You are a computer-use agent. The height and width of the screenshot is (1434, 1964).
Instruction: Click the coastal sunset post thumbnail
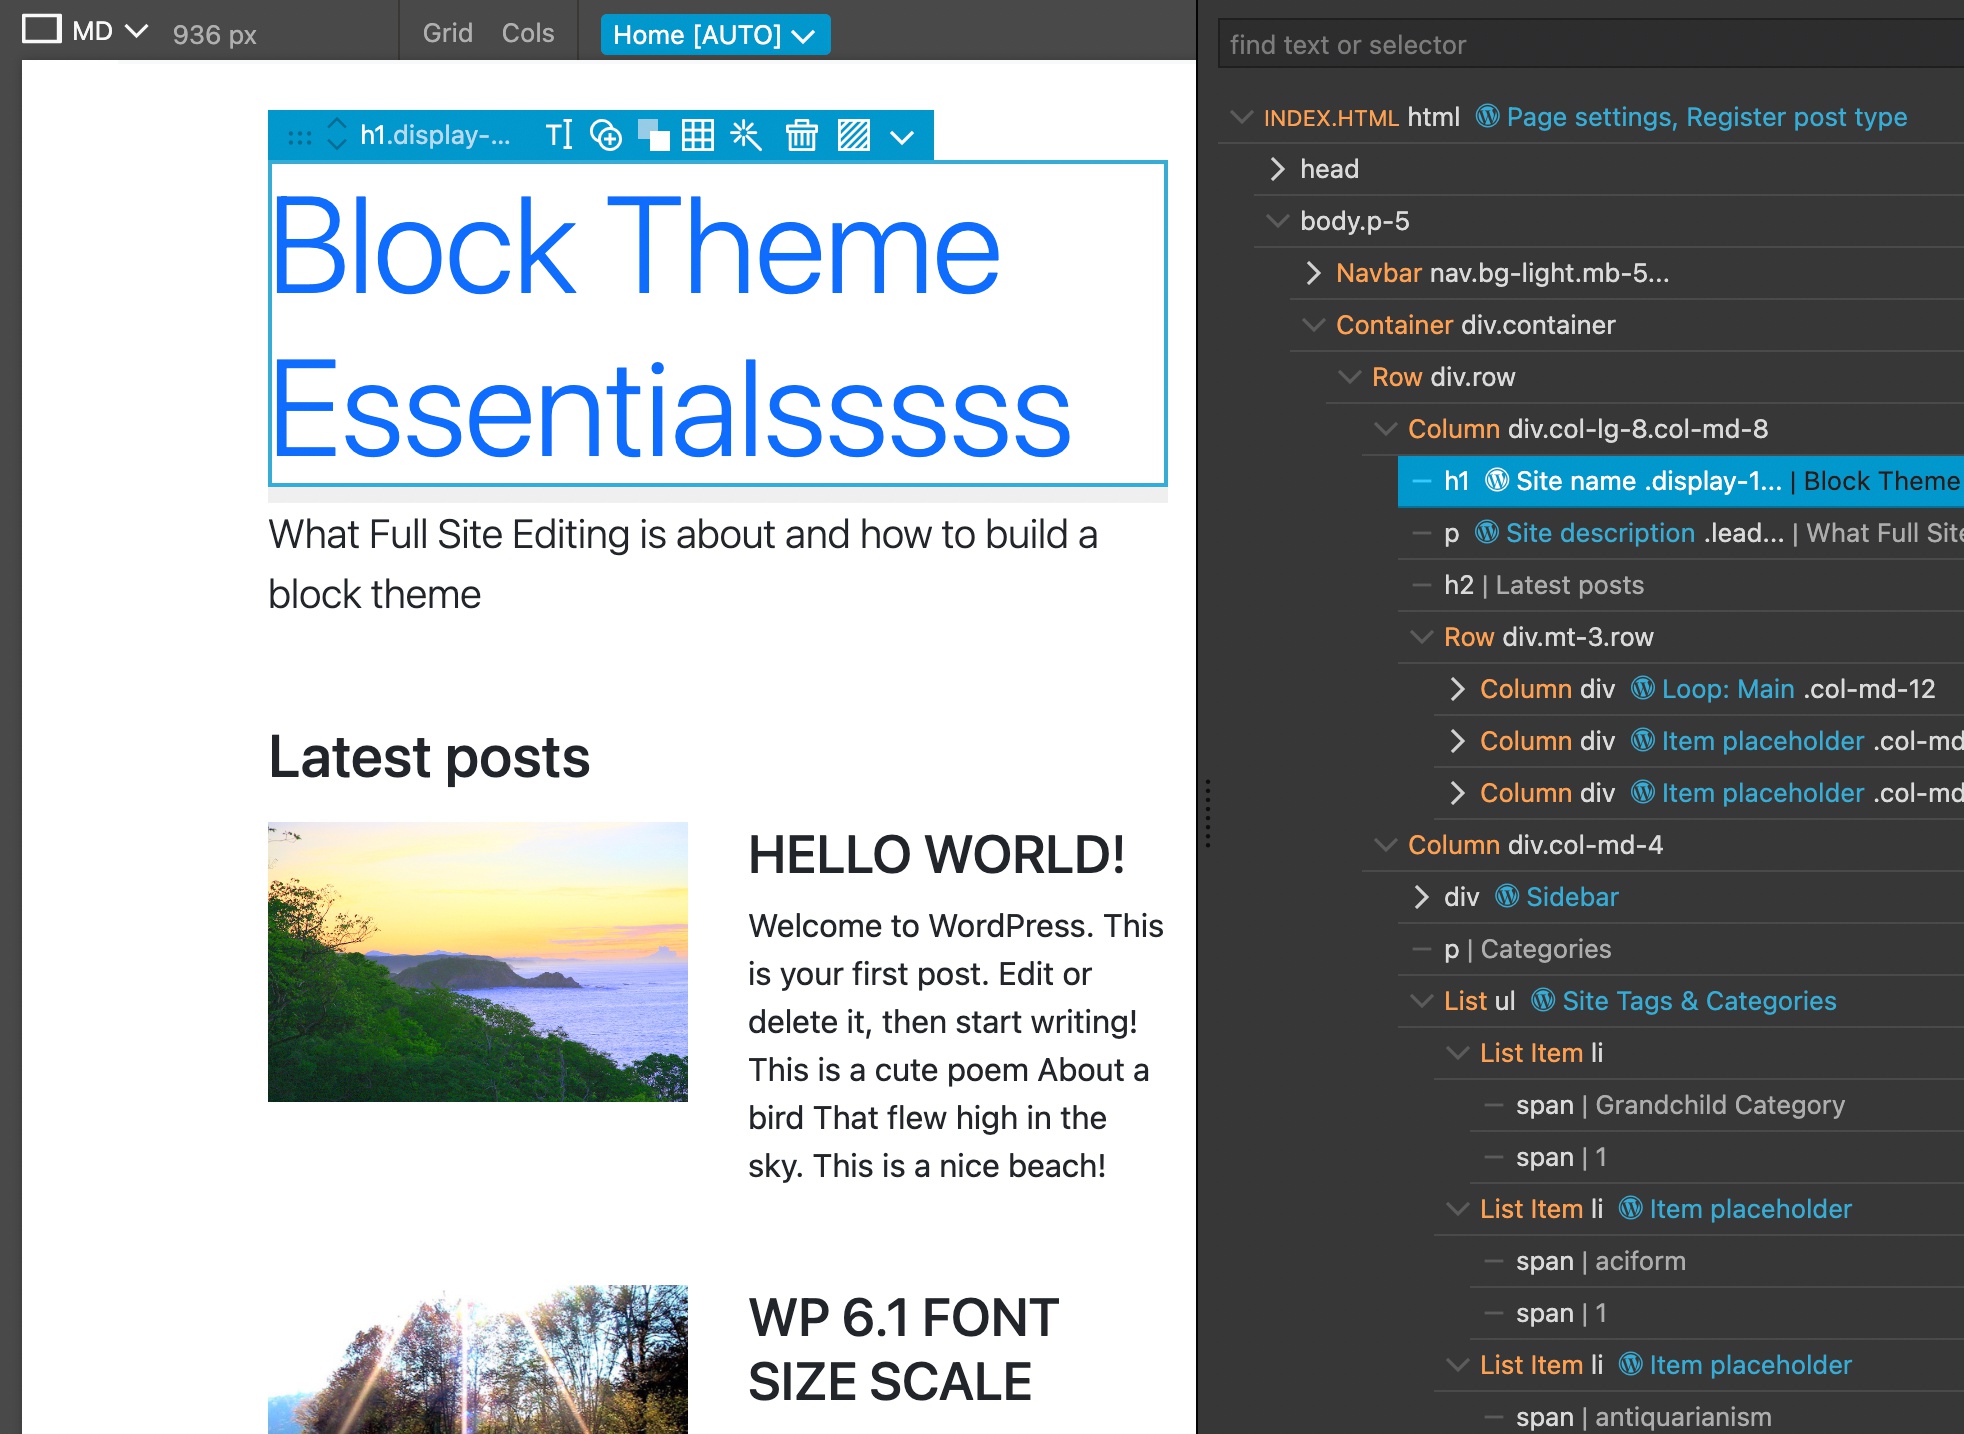coord(478,962)
